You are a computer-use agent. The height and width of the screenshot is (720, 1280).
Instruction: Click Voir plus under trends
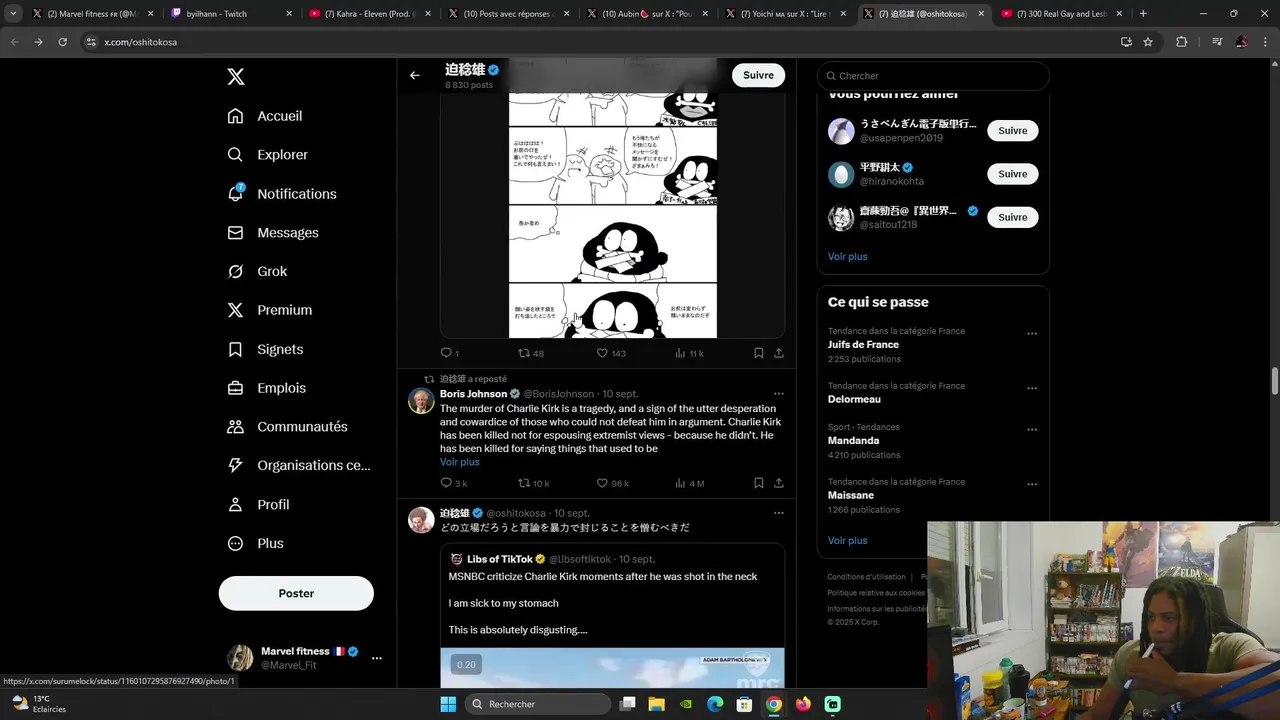point(847,541)
